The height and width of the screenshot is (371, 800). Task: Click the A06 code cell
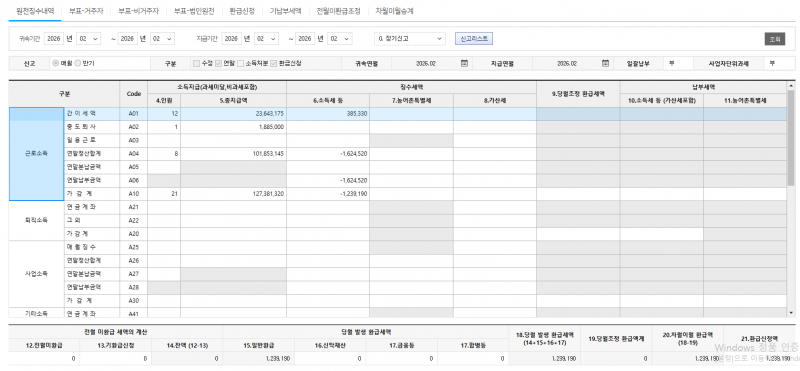[x=134, y=180]
